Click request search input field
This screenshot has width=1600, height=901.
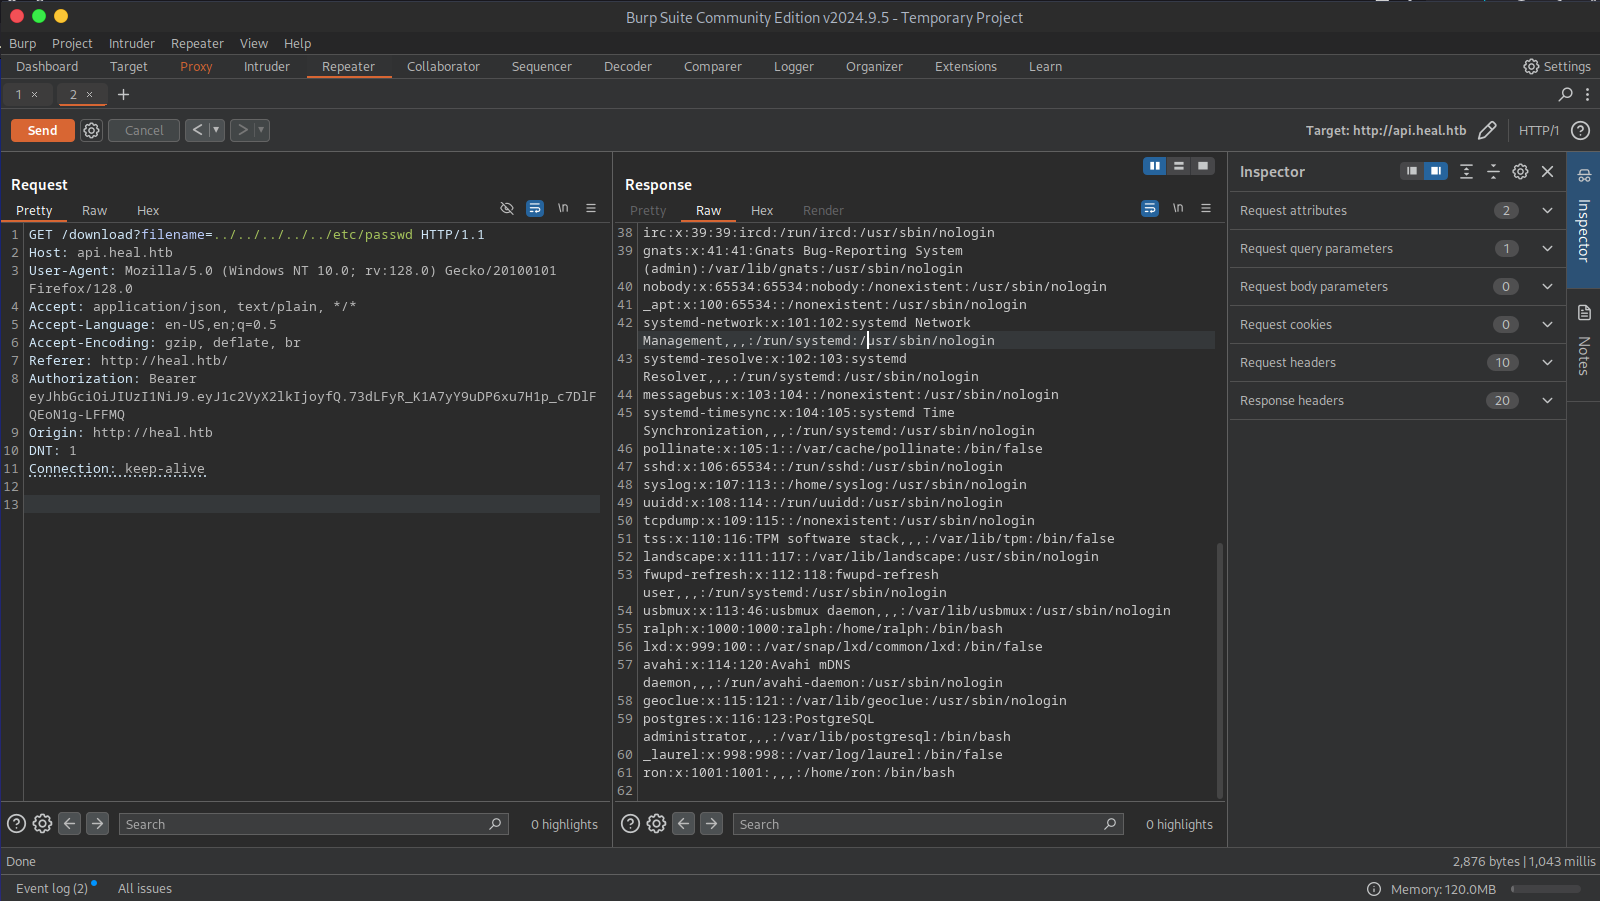coord(313,824)
